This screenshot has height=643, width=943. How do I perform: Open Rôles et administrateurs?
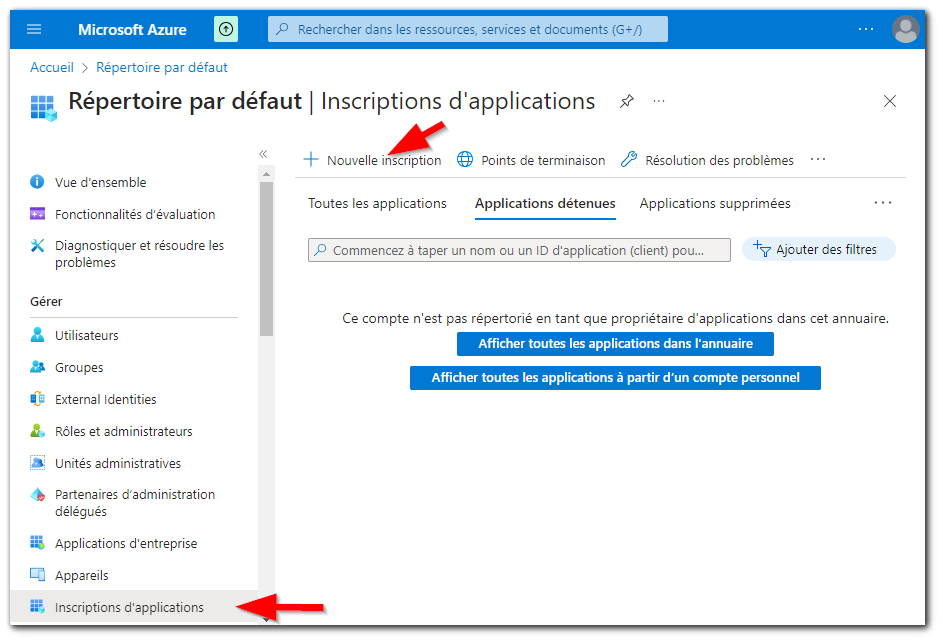point(123,431)
